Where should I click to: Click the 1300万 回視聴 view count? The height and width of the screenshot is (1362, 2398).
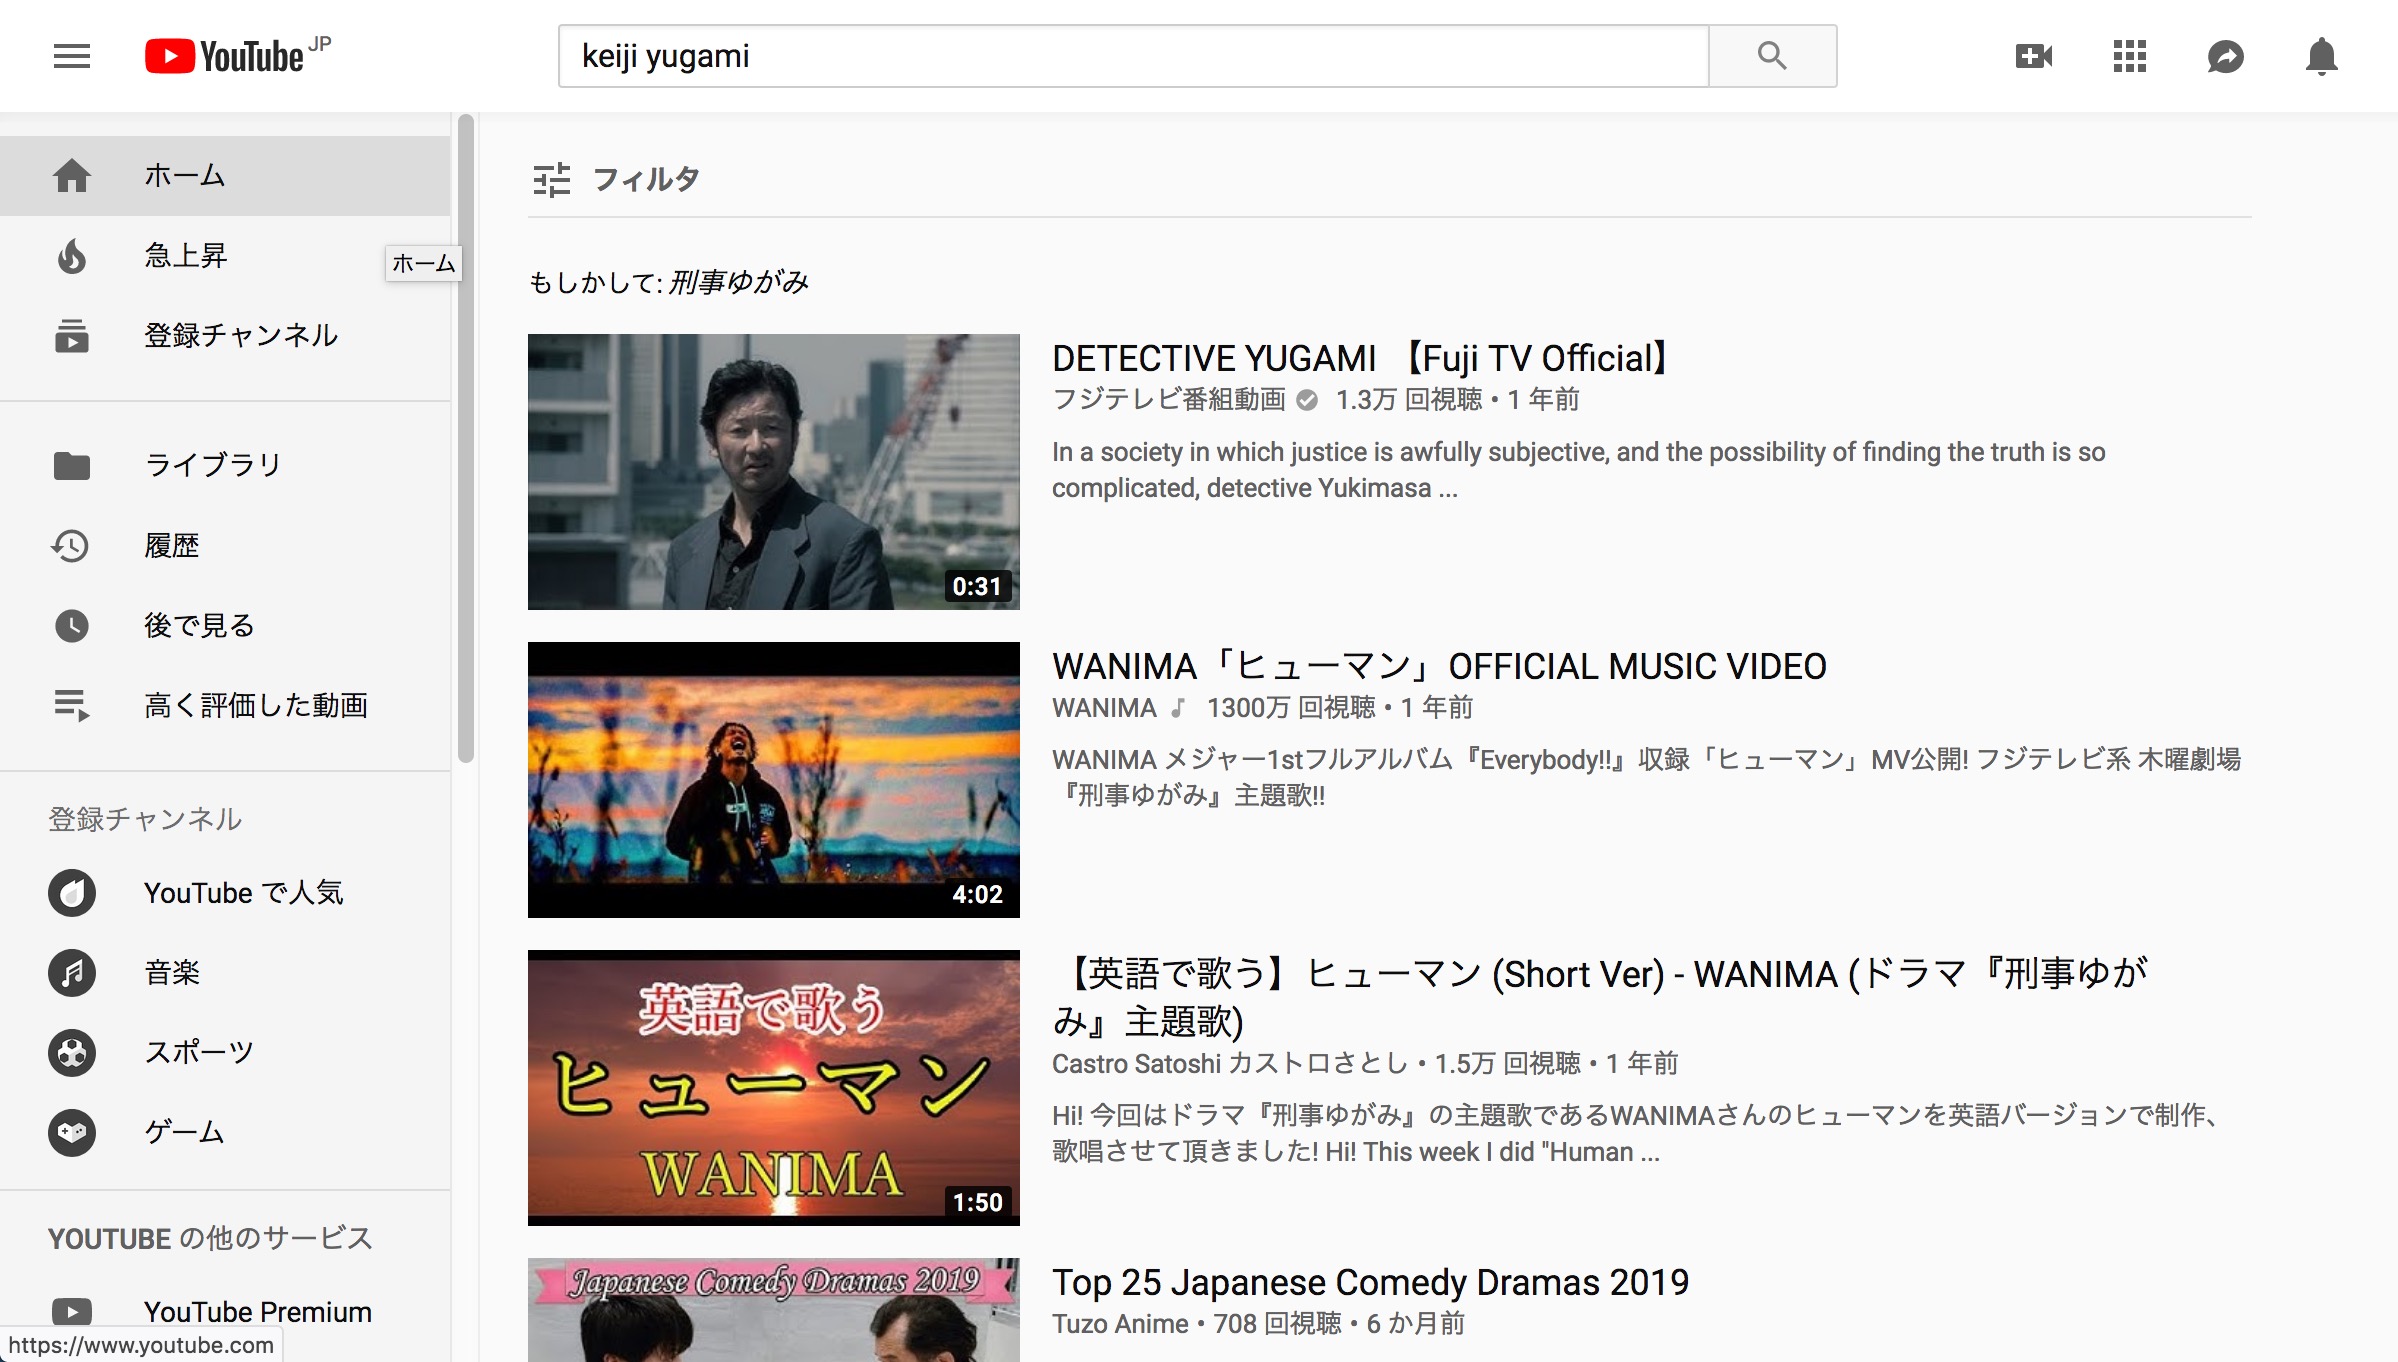(x=1291, y=708)
